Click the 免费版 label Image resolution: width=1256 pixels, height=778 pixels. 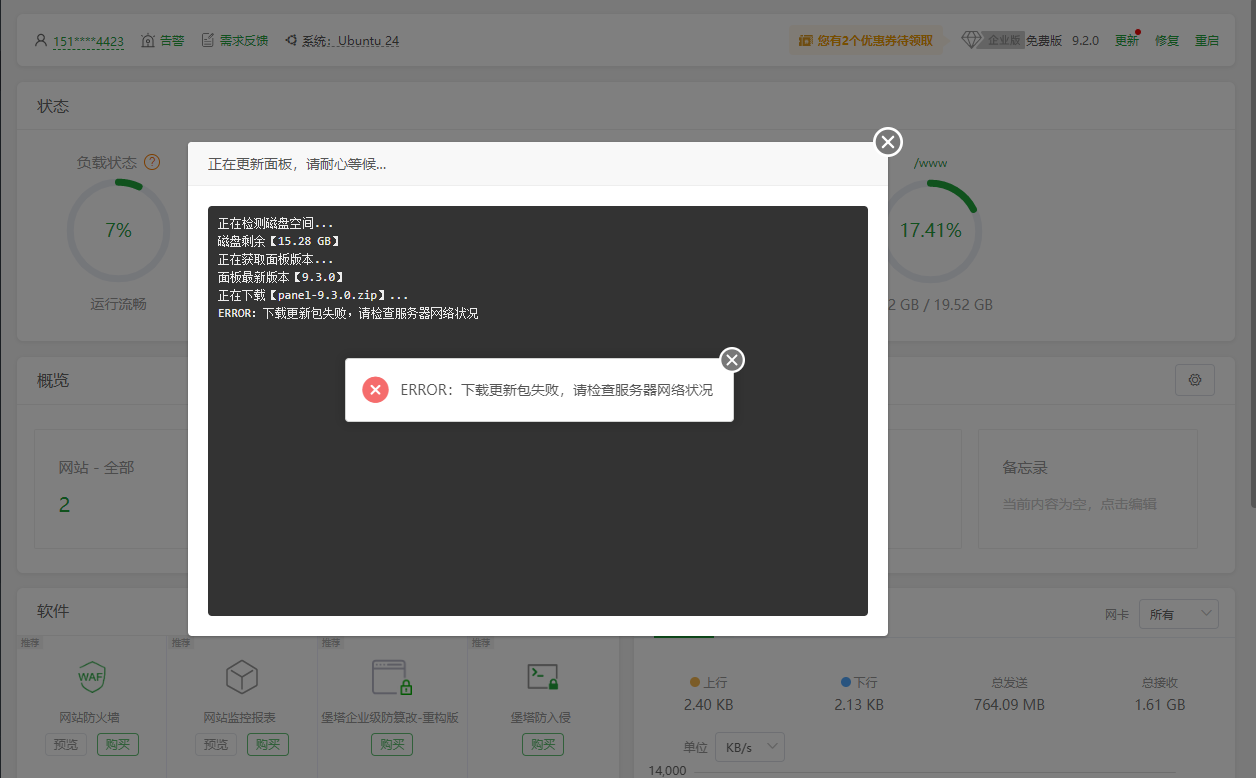[1044, 41]
